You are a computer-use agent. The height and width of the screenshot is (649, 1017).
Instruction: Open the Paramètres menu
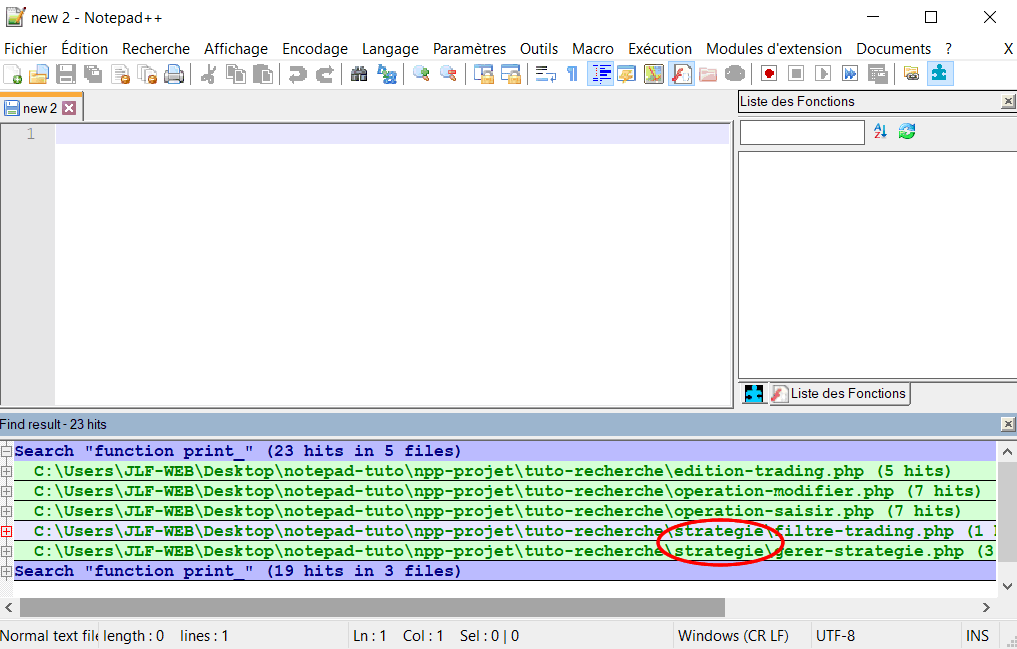[469, 49]
